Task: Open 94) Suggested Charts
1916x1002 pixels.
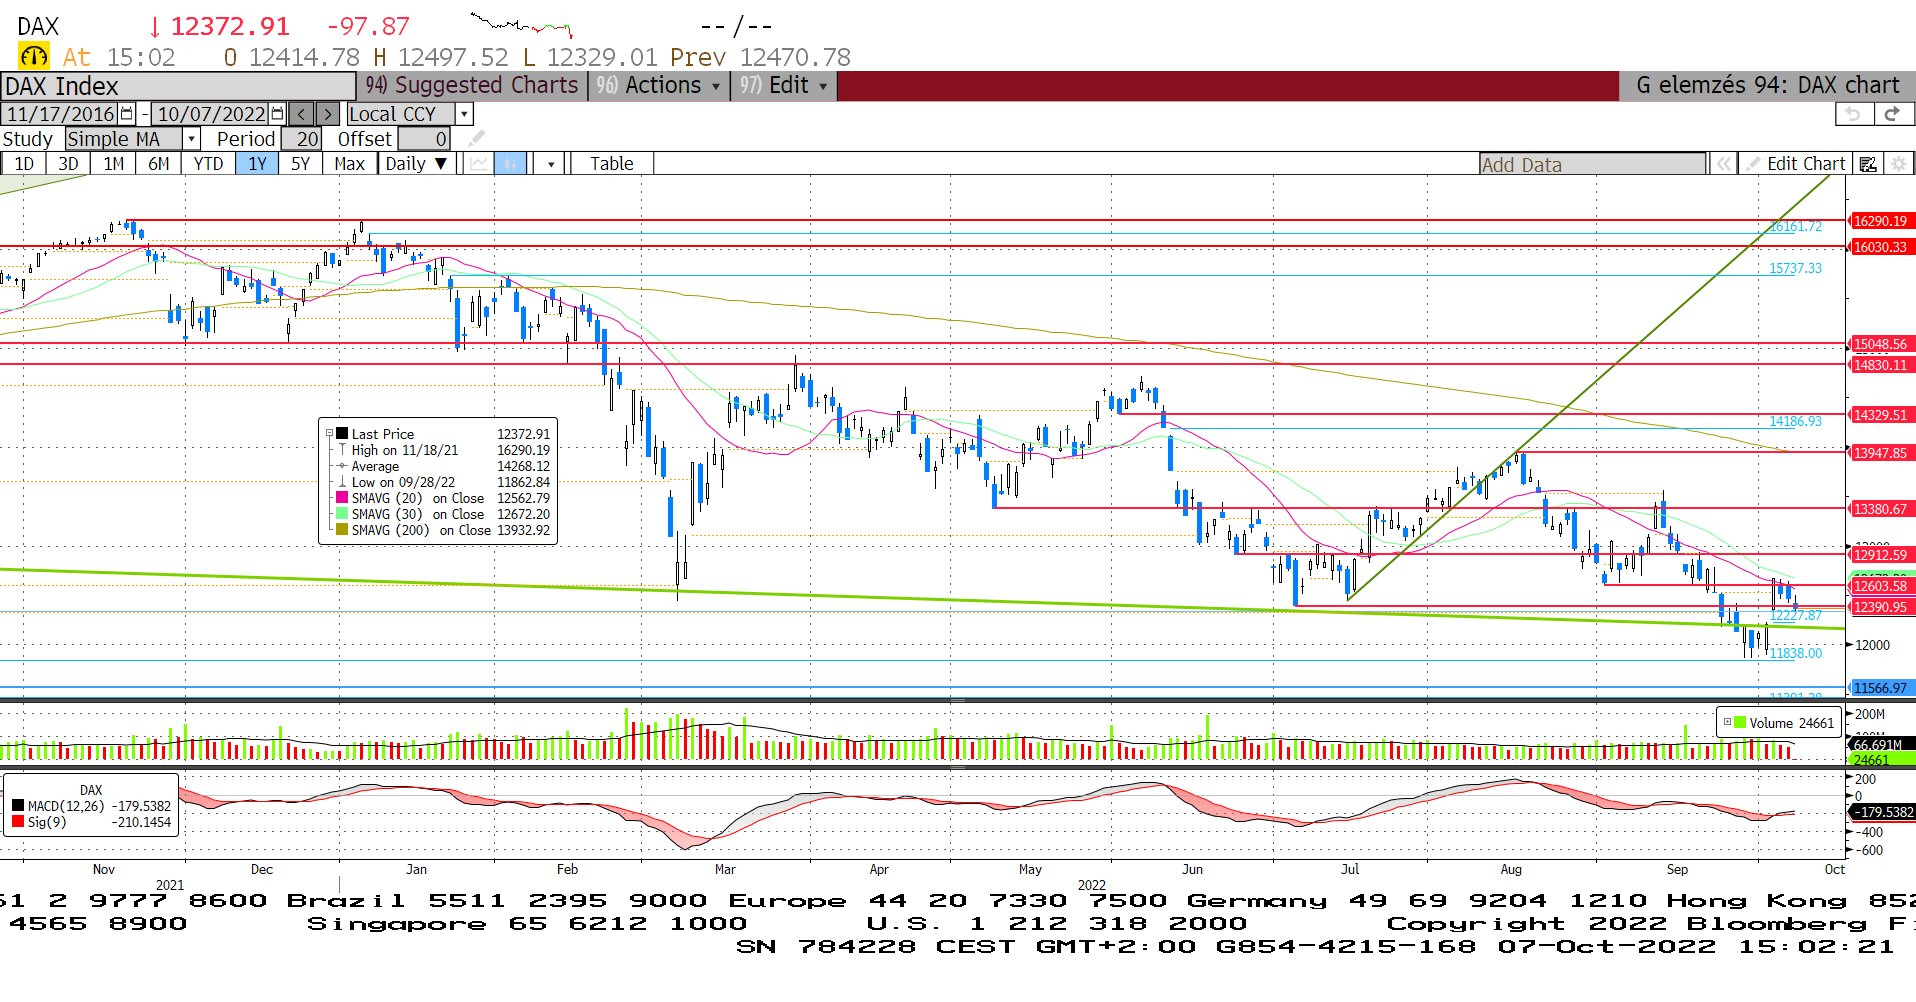Action: [471, 86]
